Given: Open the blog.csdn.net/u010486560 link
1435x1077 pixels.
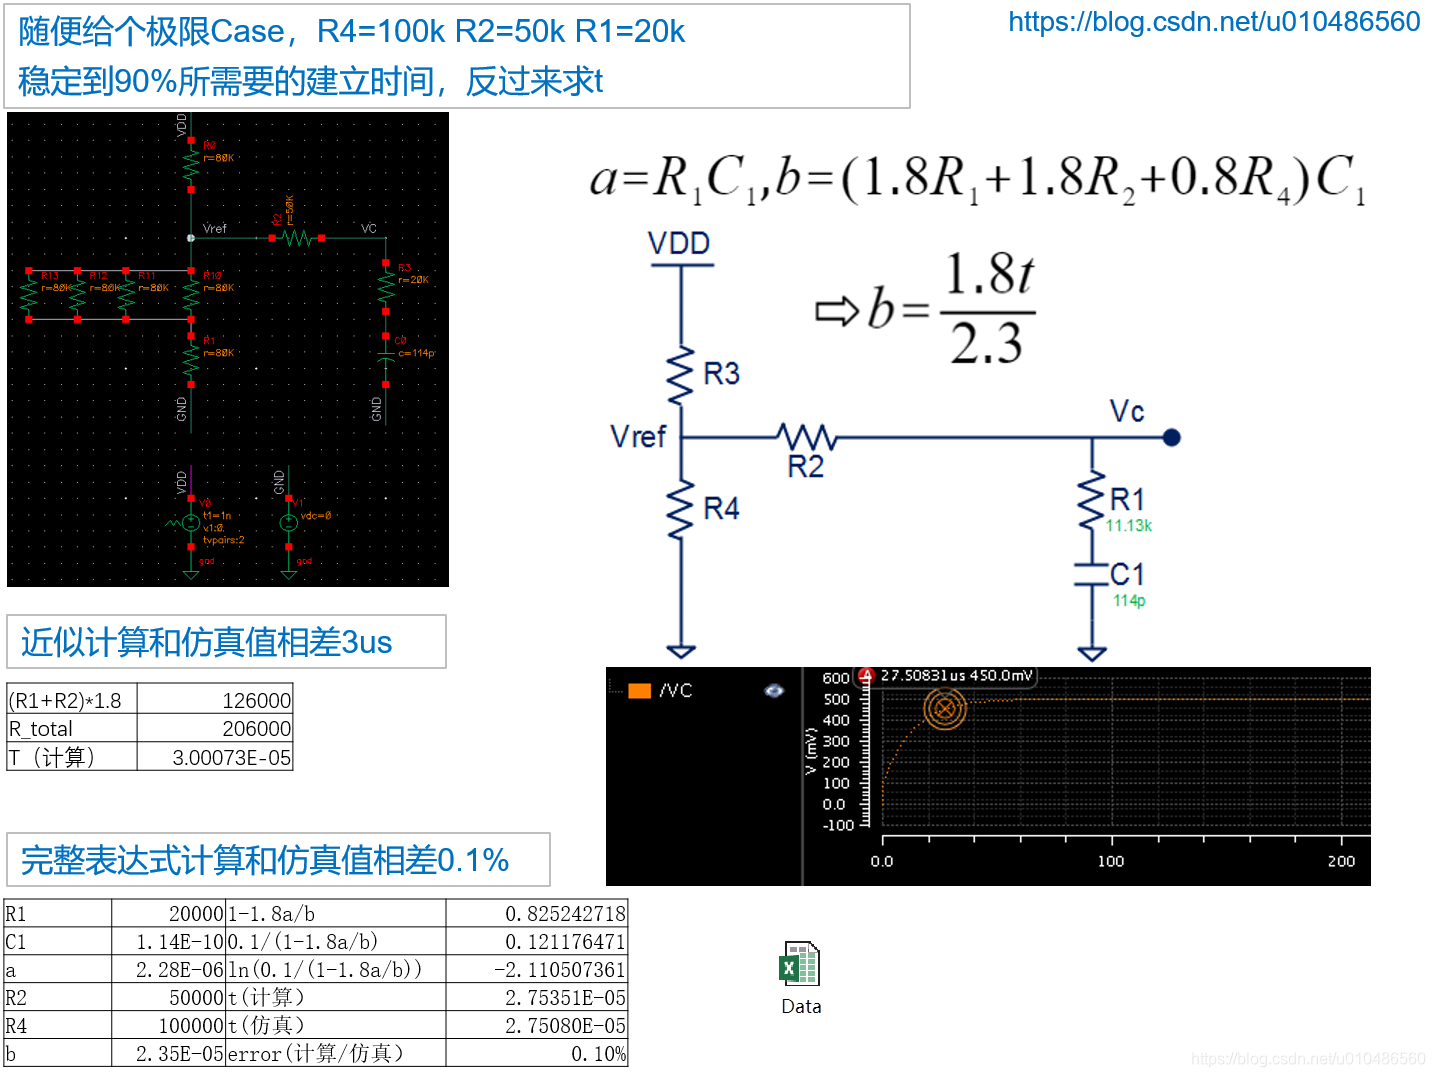Looking at the screenshot, I should [x=1214, y=21].
